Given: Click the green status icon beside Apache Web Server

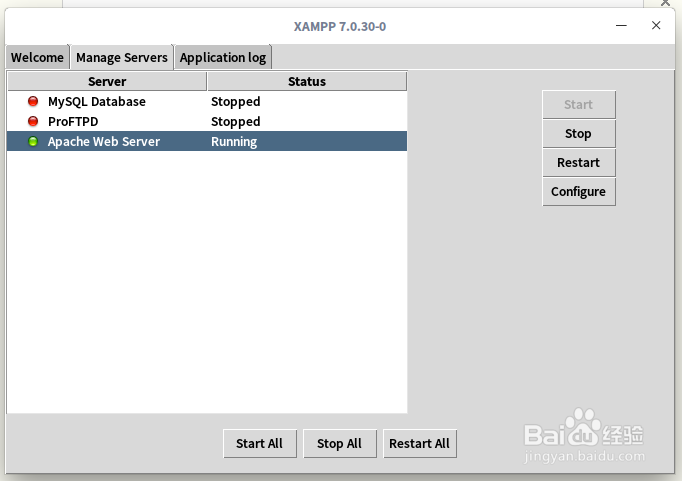Looking at the screenshot, I should 33,141.
